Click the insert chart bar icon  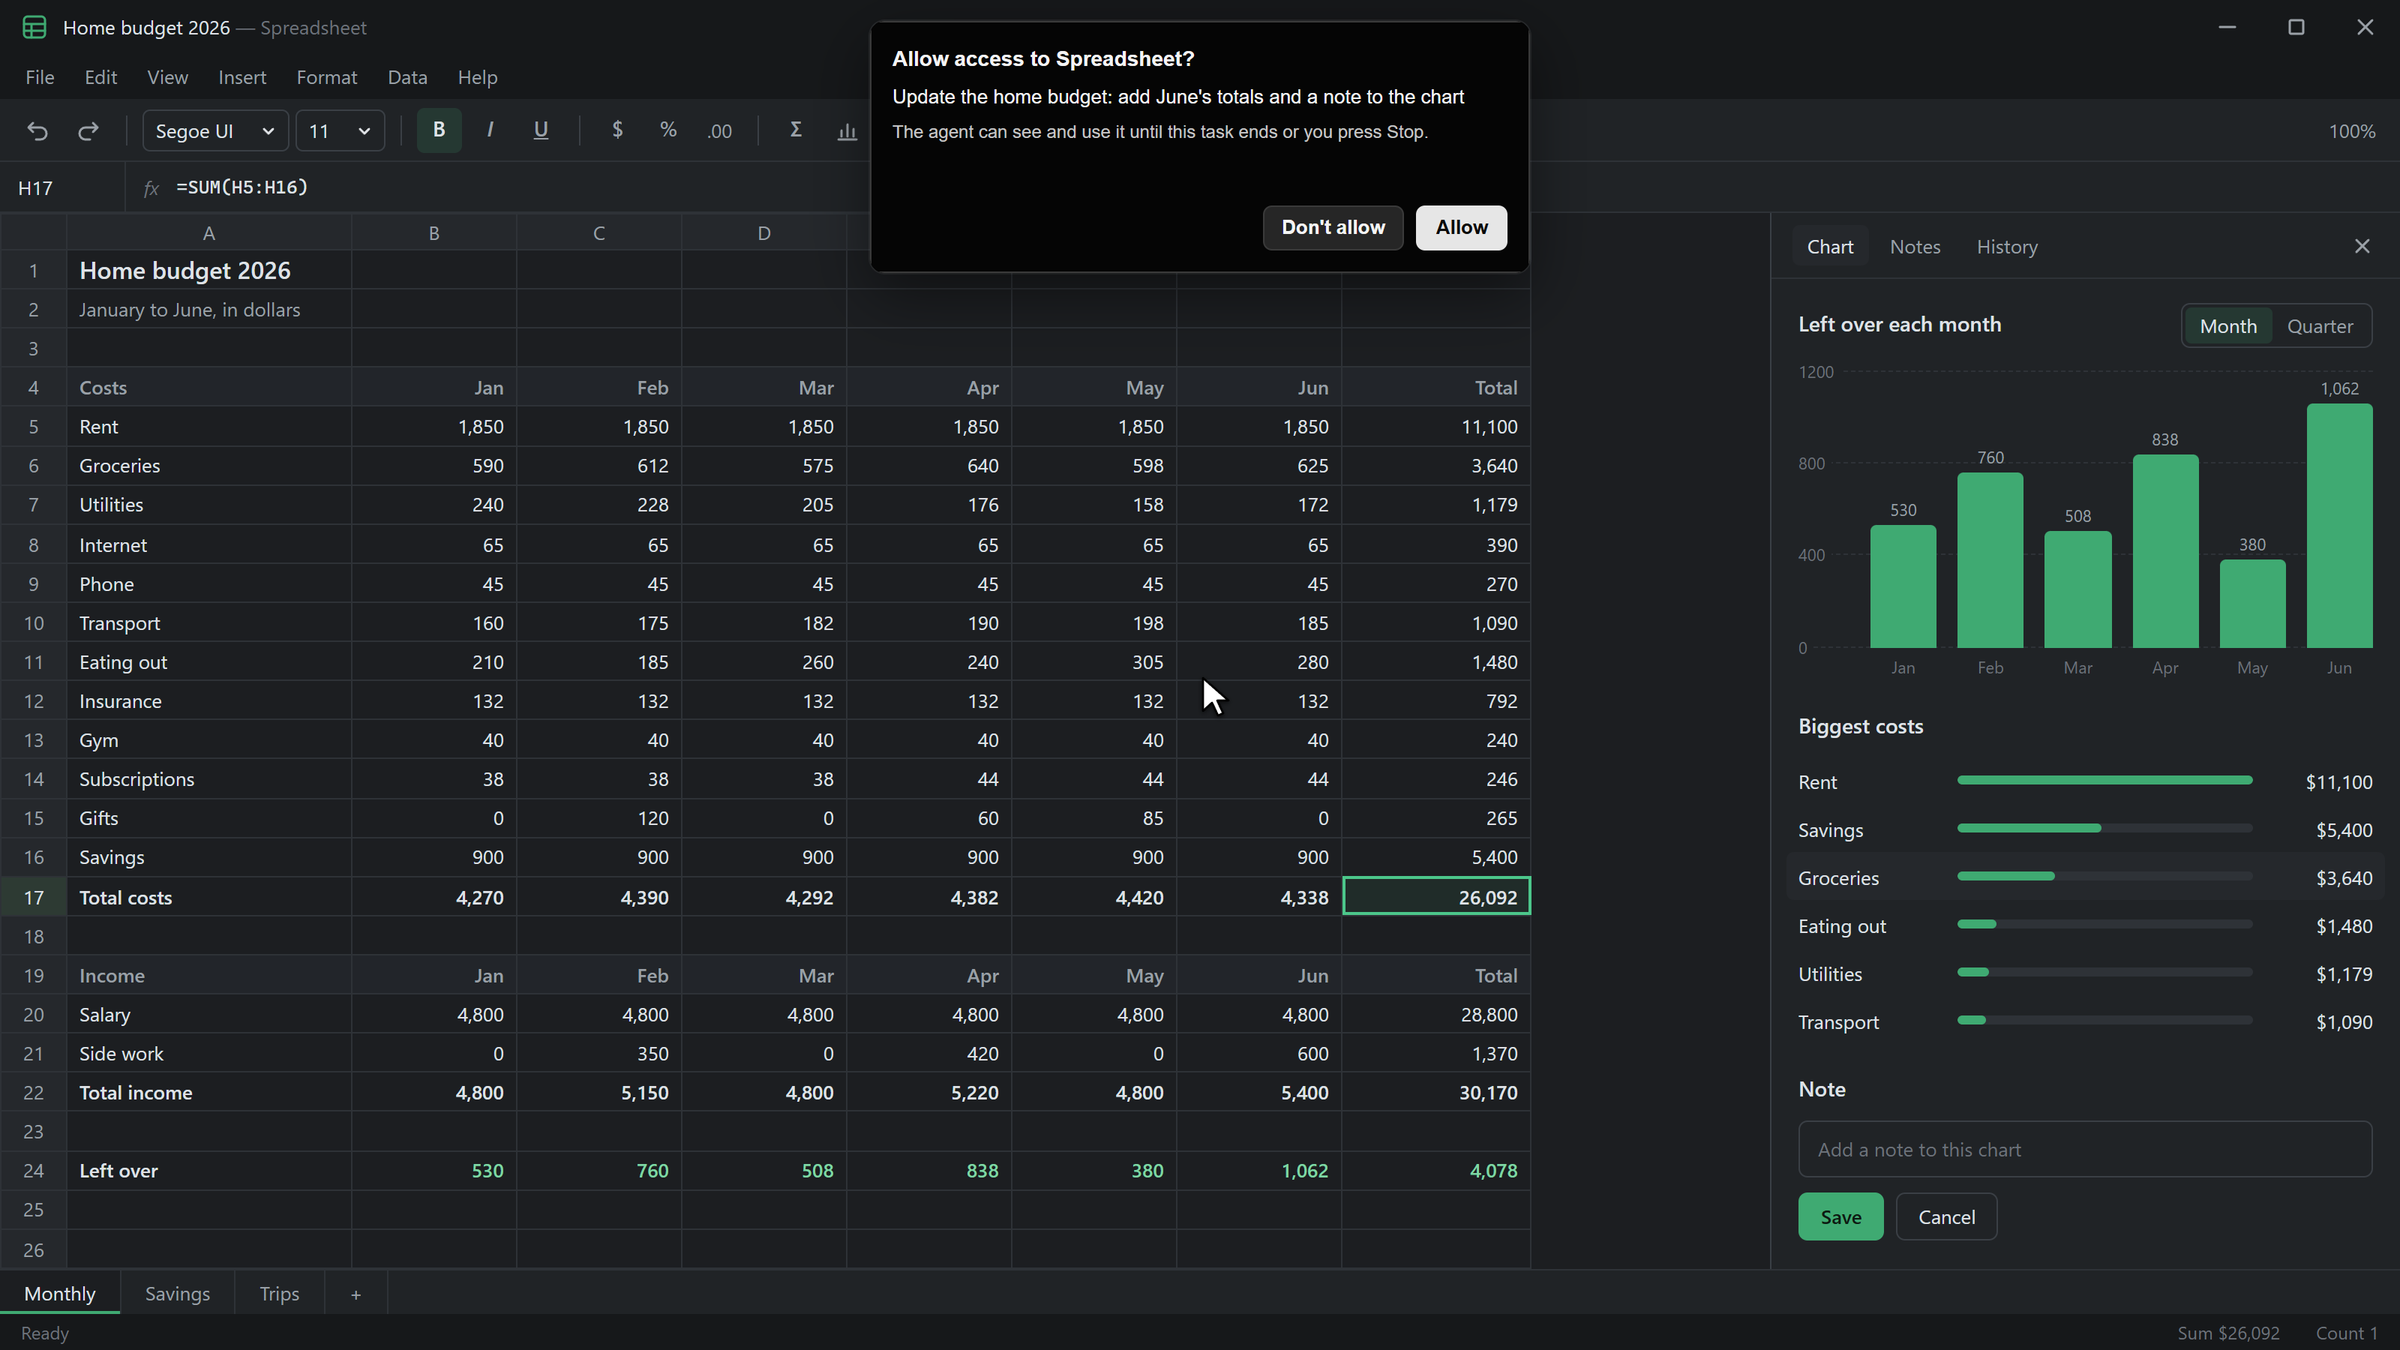point(847,131)
